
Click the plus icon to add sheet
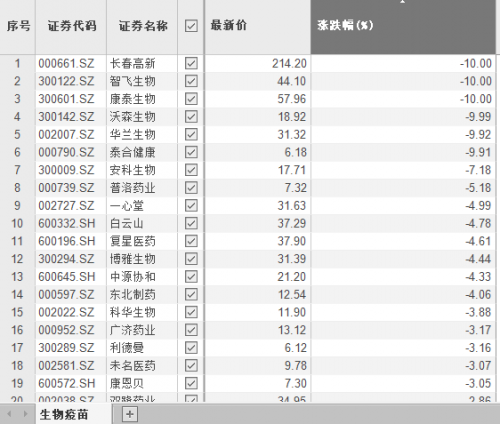130,414
